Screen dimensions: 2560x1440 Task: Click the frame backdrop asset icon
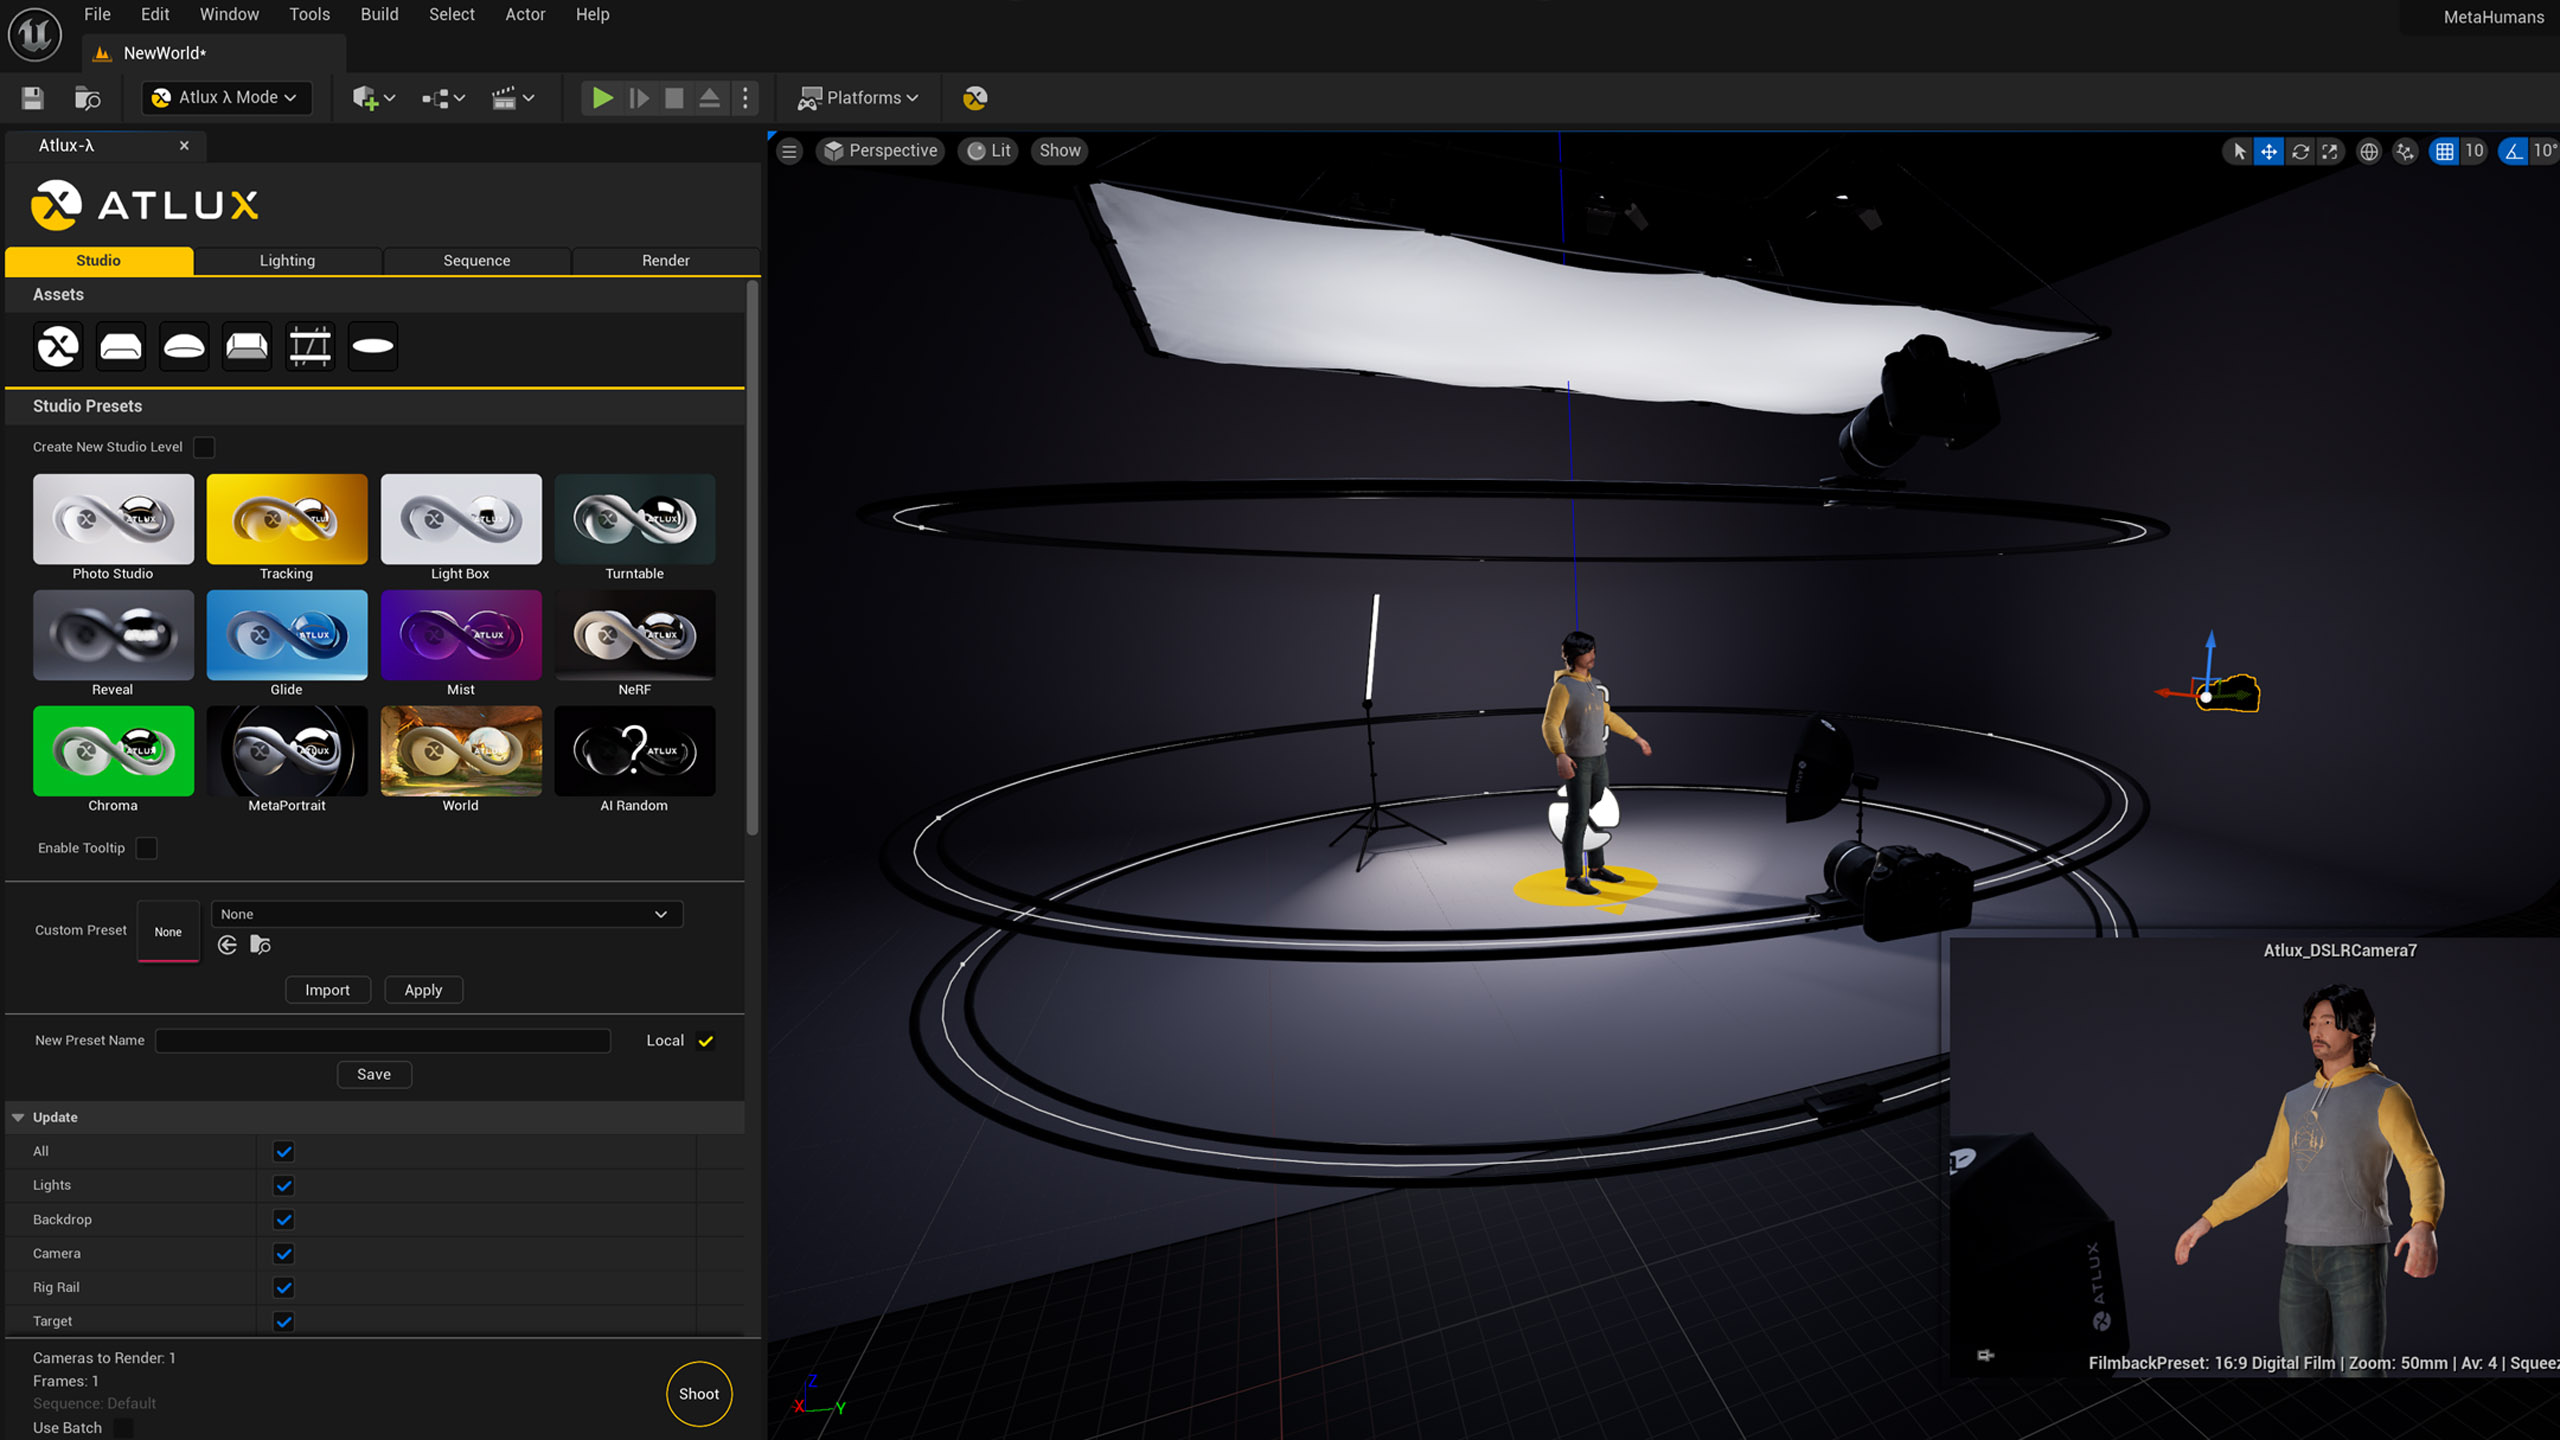(310, 347)
